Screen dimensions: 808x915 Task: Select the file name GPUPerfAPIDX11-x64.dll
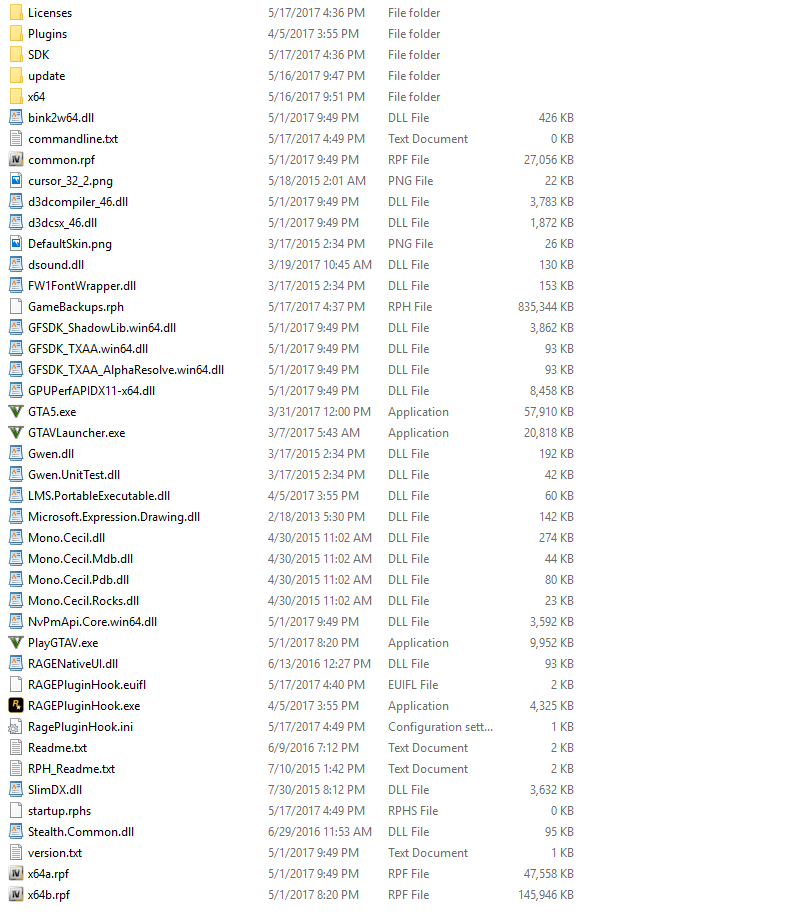(x=92, y=391)
